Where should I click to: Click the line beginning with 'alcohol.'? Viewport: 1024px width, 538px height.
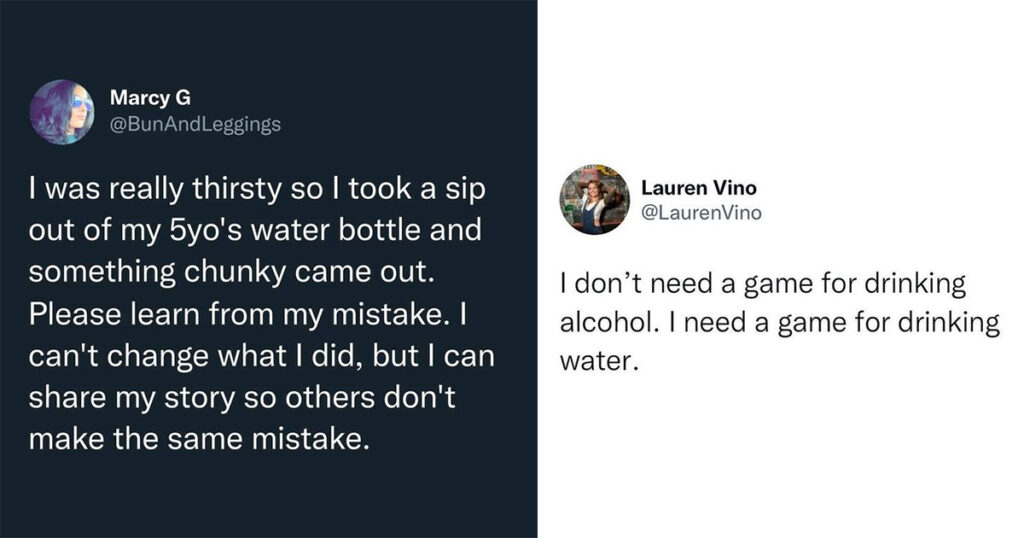tap(780, 323)
